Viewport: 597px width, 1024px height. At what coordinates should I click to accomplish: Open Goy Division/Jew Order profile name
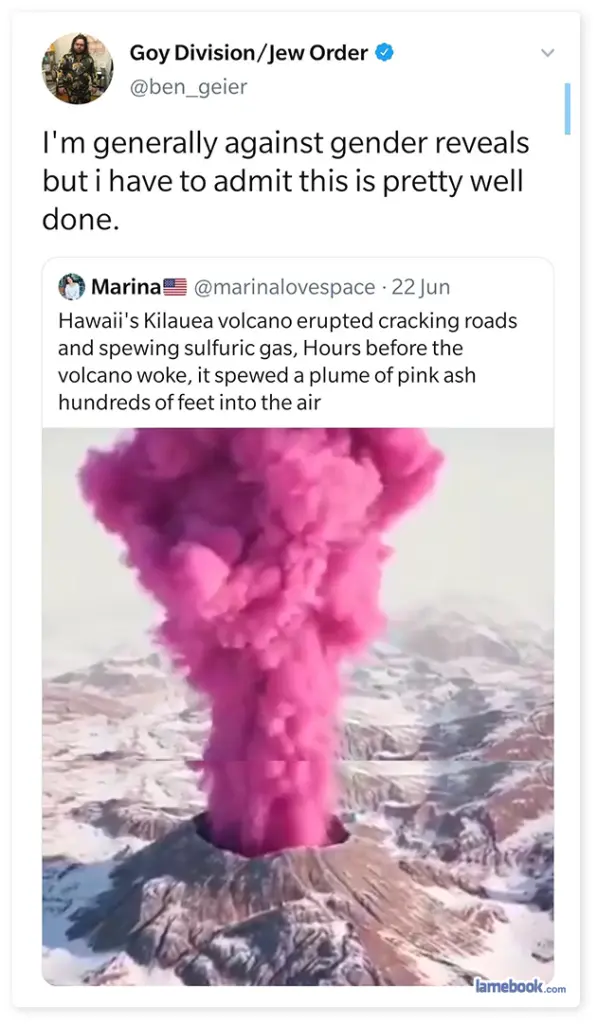pyautogui.click(x=248, y=52)
